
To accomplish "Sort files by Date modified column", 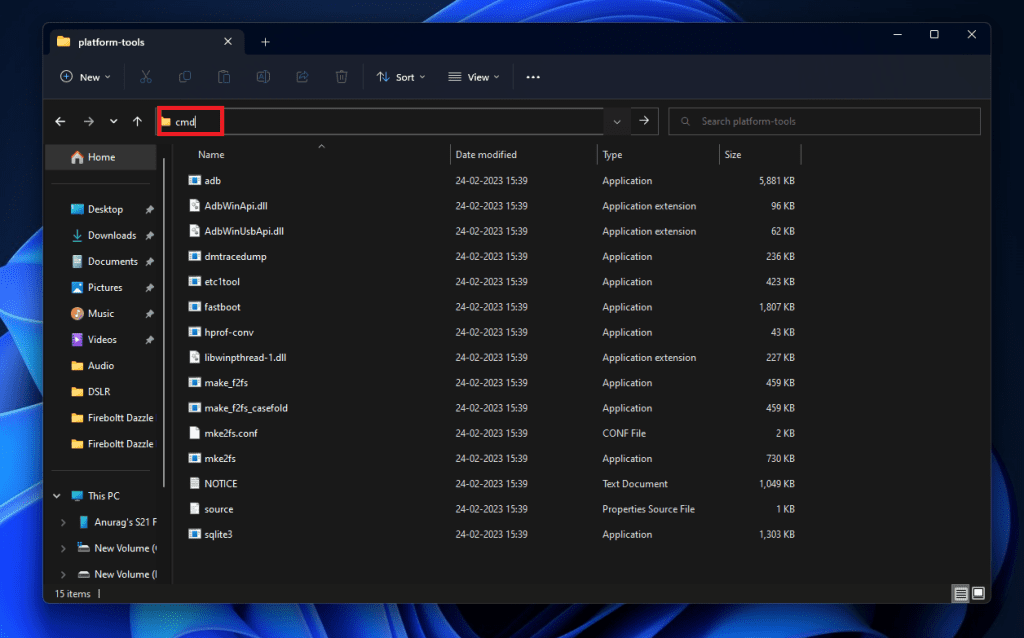I will coord(486,155).
